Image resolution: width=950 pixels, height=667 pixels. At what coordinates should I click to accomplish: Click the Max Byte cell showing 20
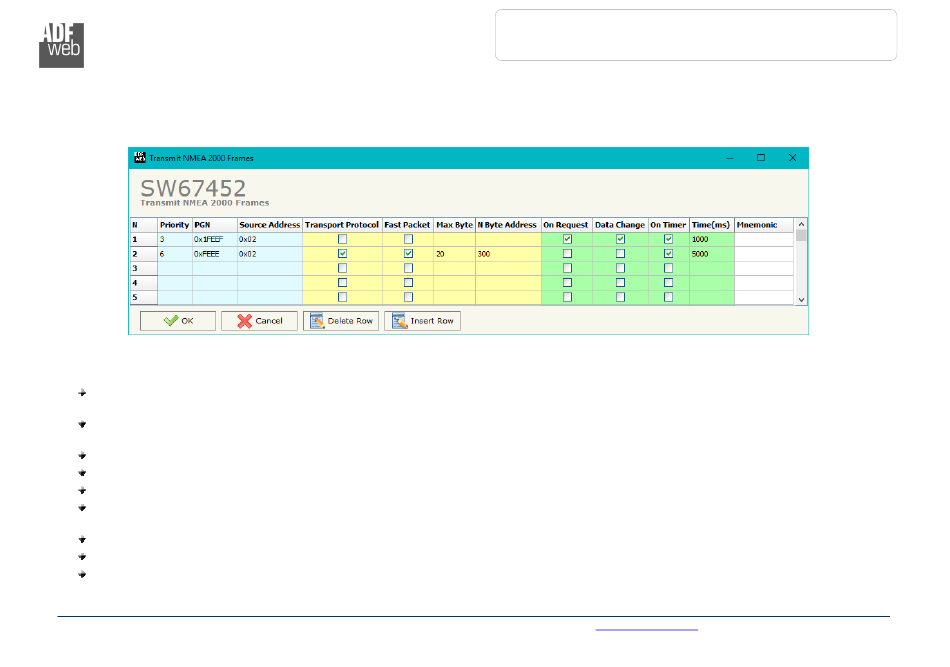point(454,254)
